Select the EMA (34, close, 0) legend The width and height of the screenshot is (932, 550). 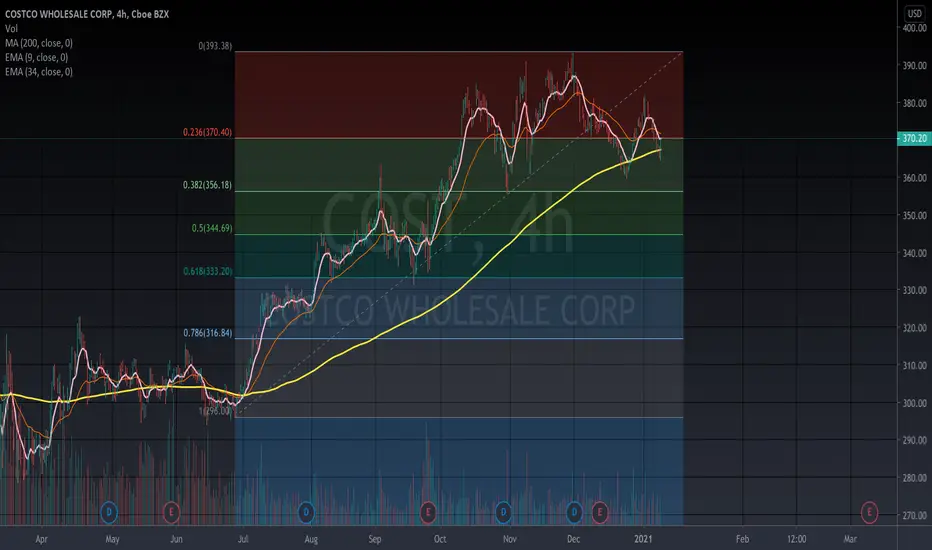tap(39, 71)
